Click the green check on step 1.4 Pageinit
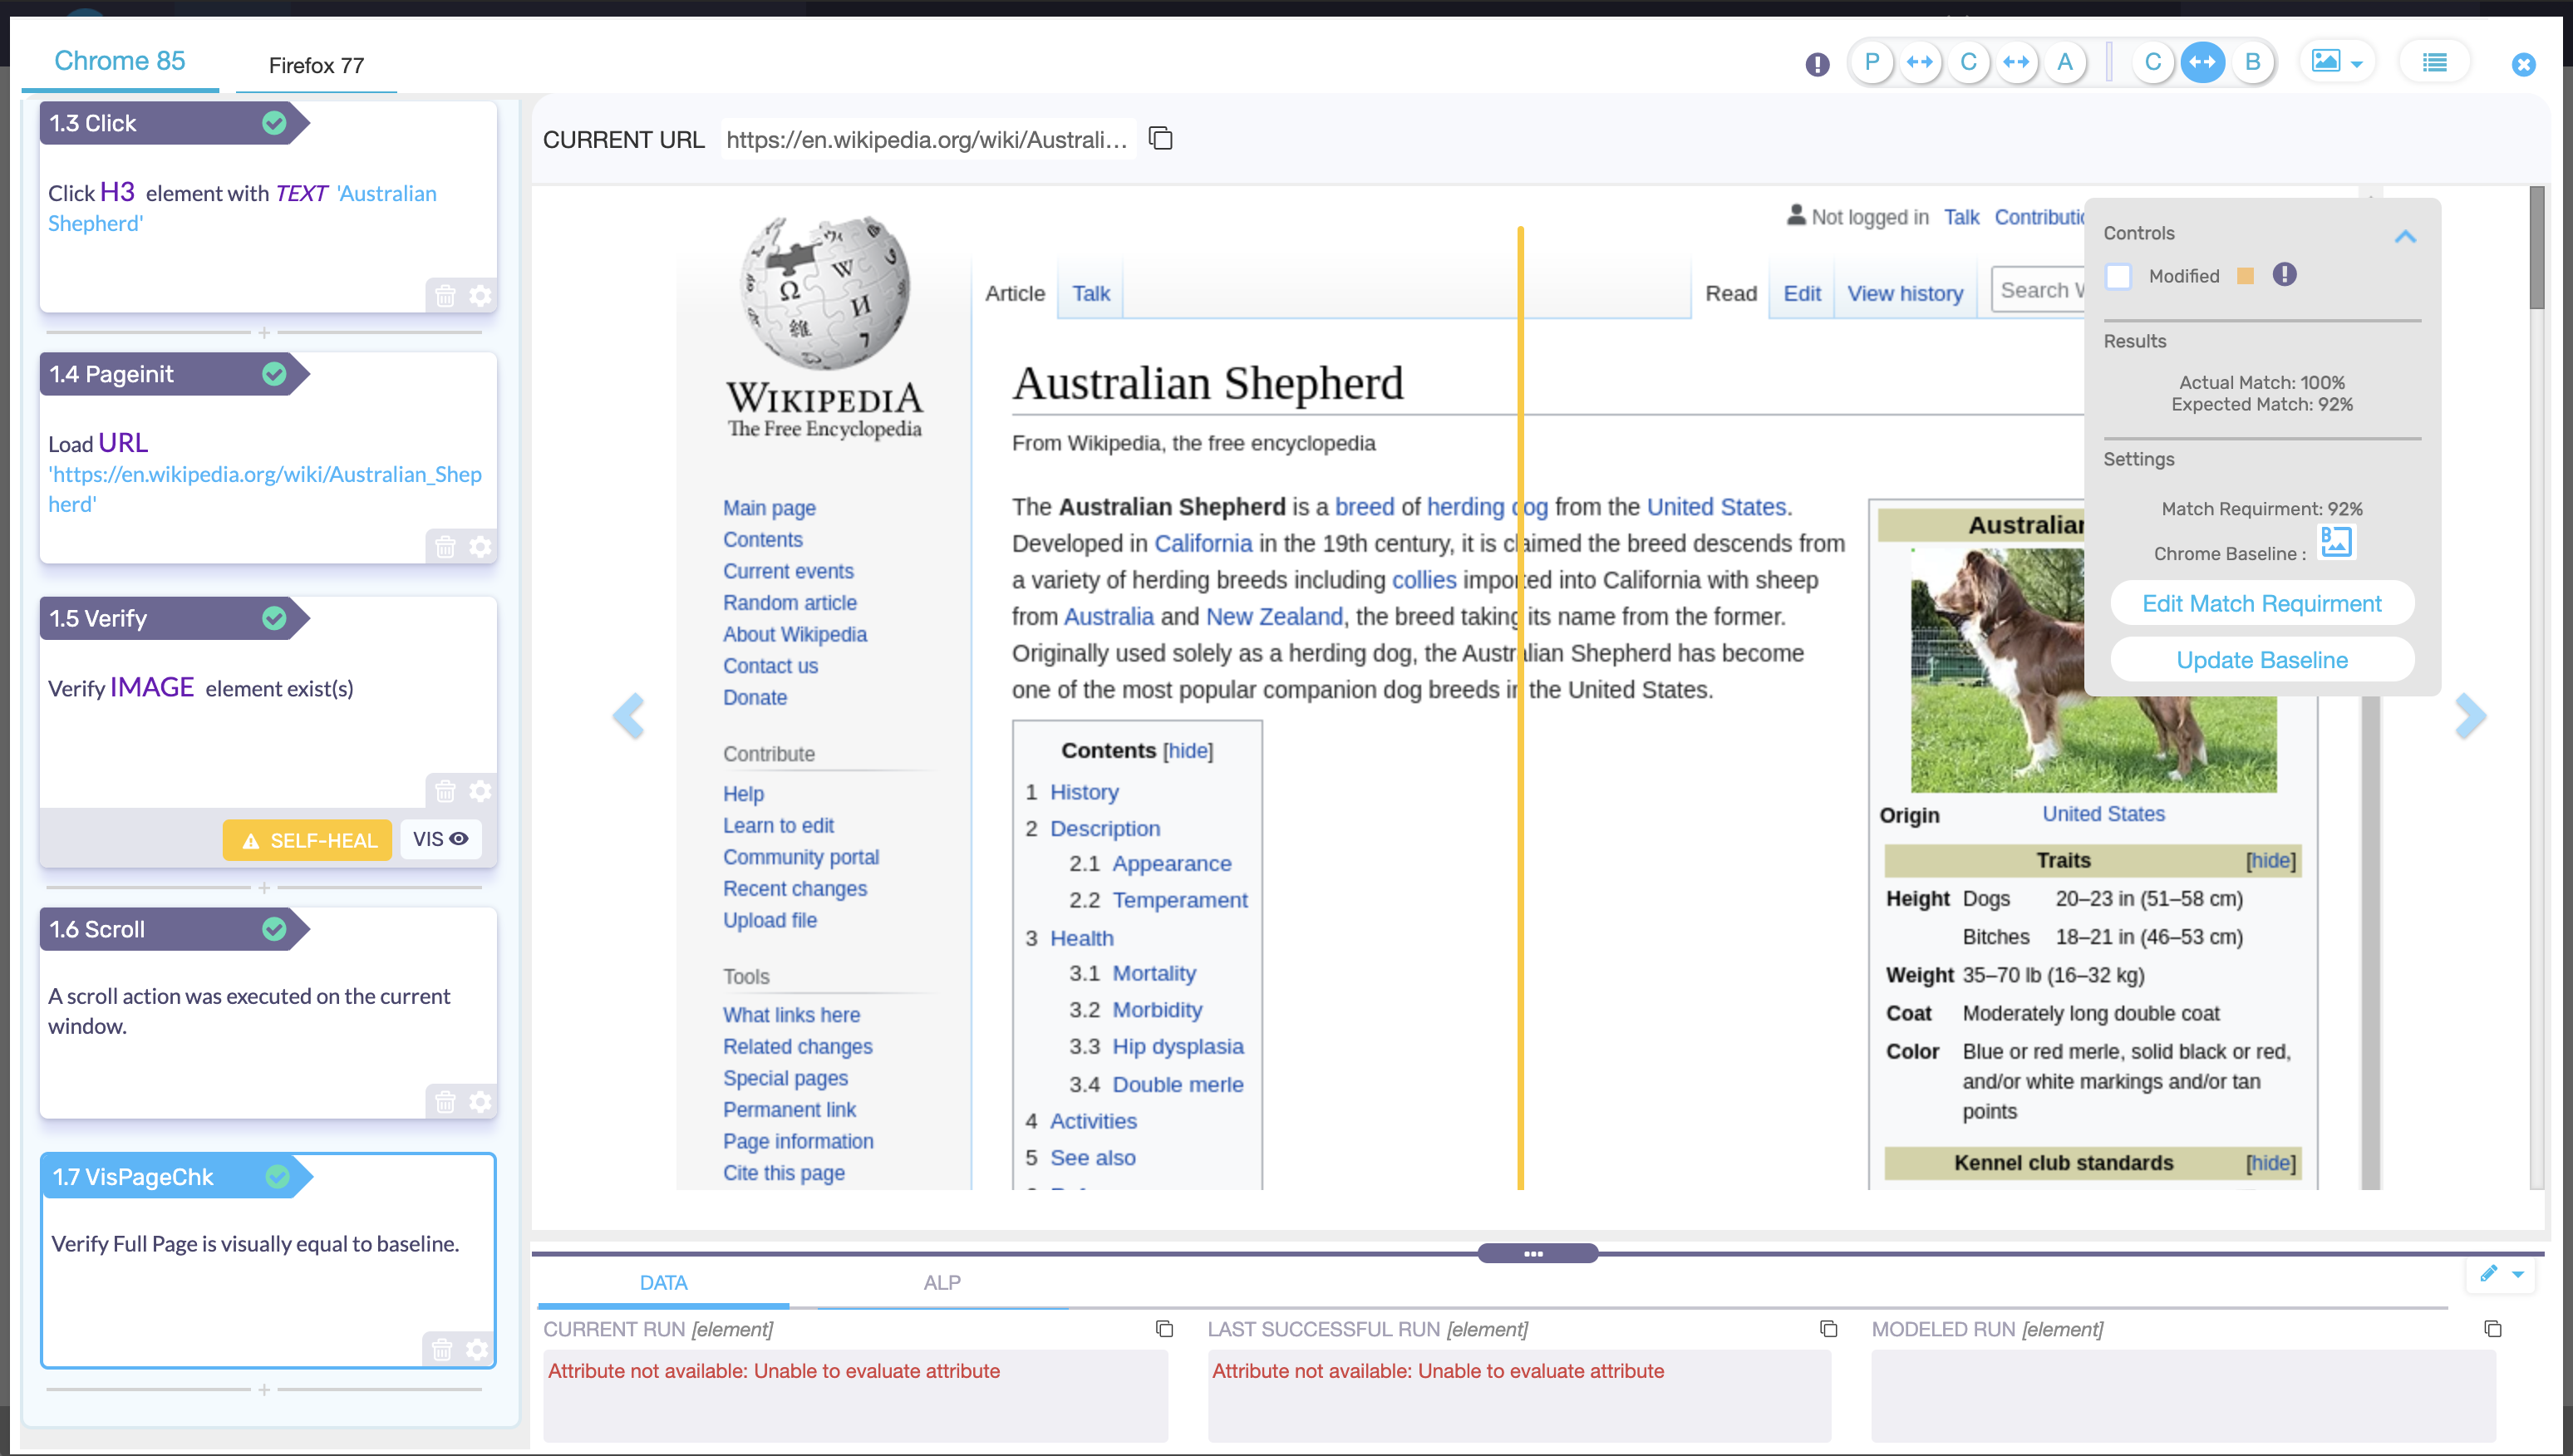 [274, 374]
